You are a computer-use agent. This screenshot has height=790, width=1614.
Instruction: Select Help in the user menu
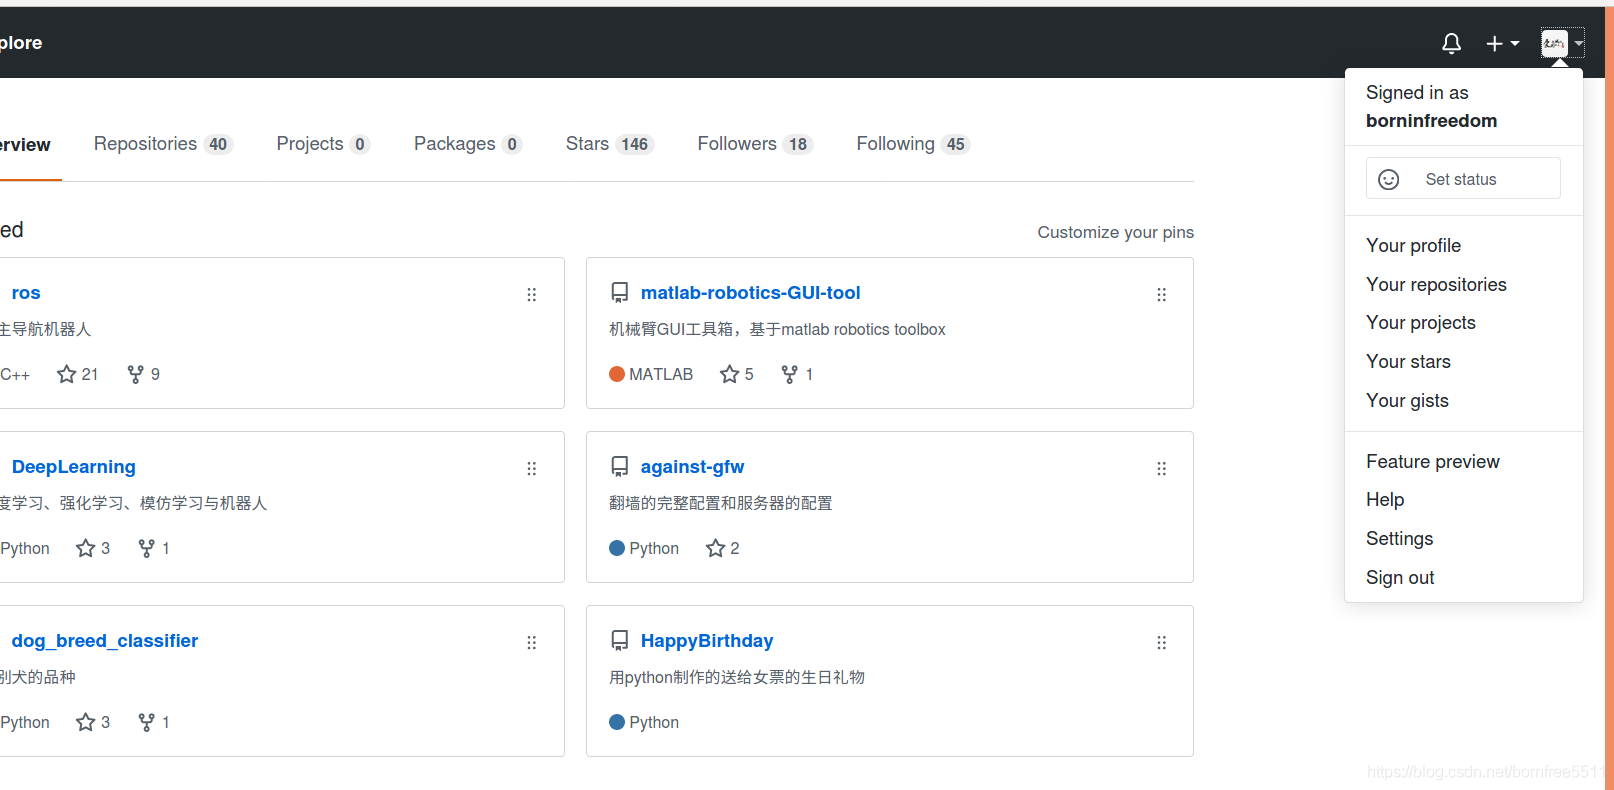[x=1385, y=499]
